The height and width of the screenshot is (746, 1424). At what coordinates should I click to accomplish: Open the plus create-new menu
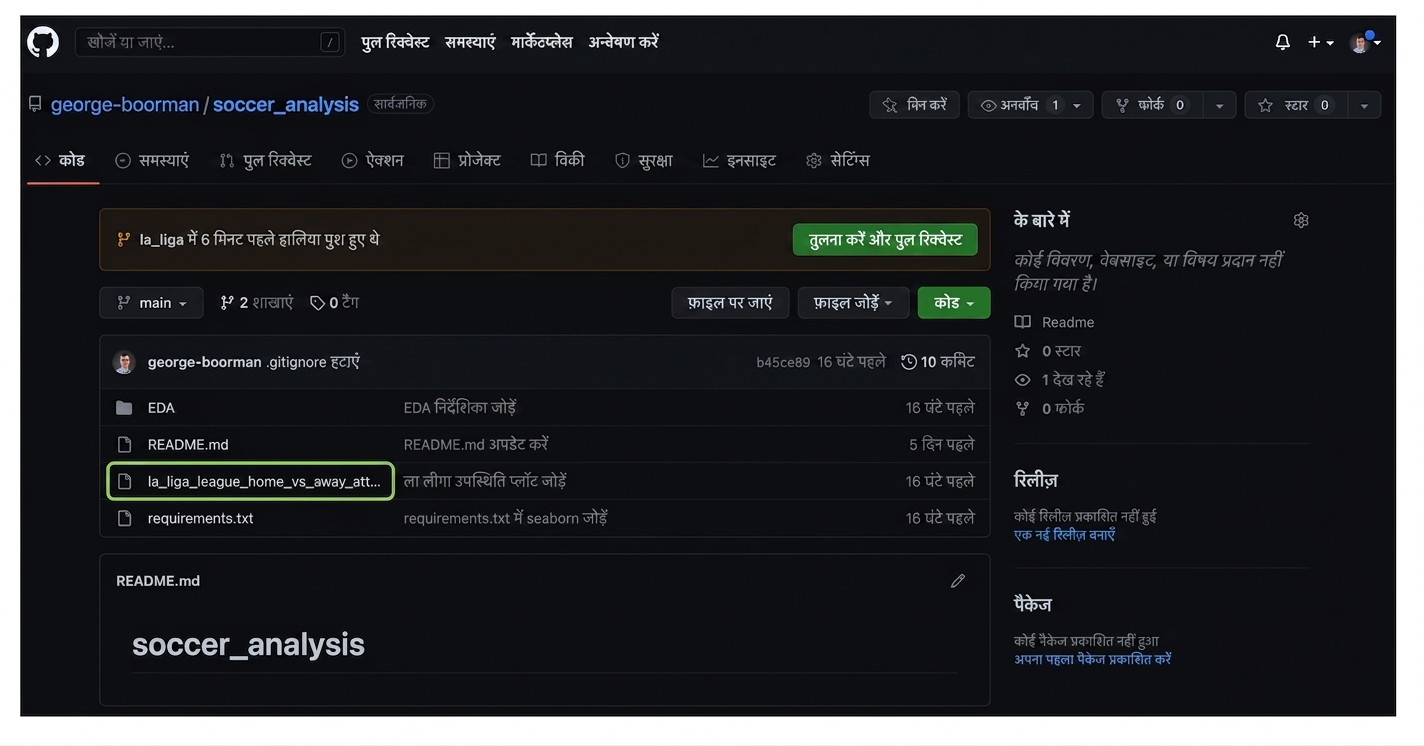(1320, 42)
